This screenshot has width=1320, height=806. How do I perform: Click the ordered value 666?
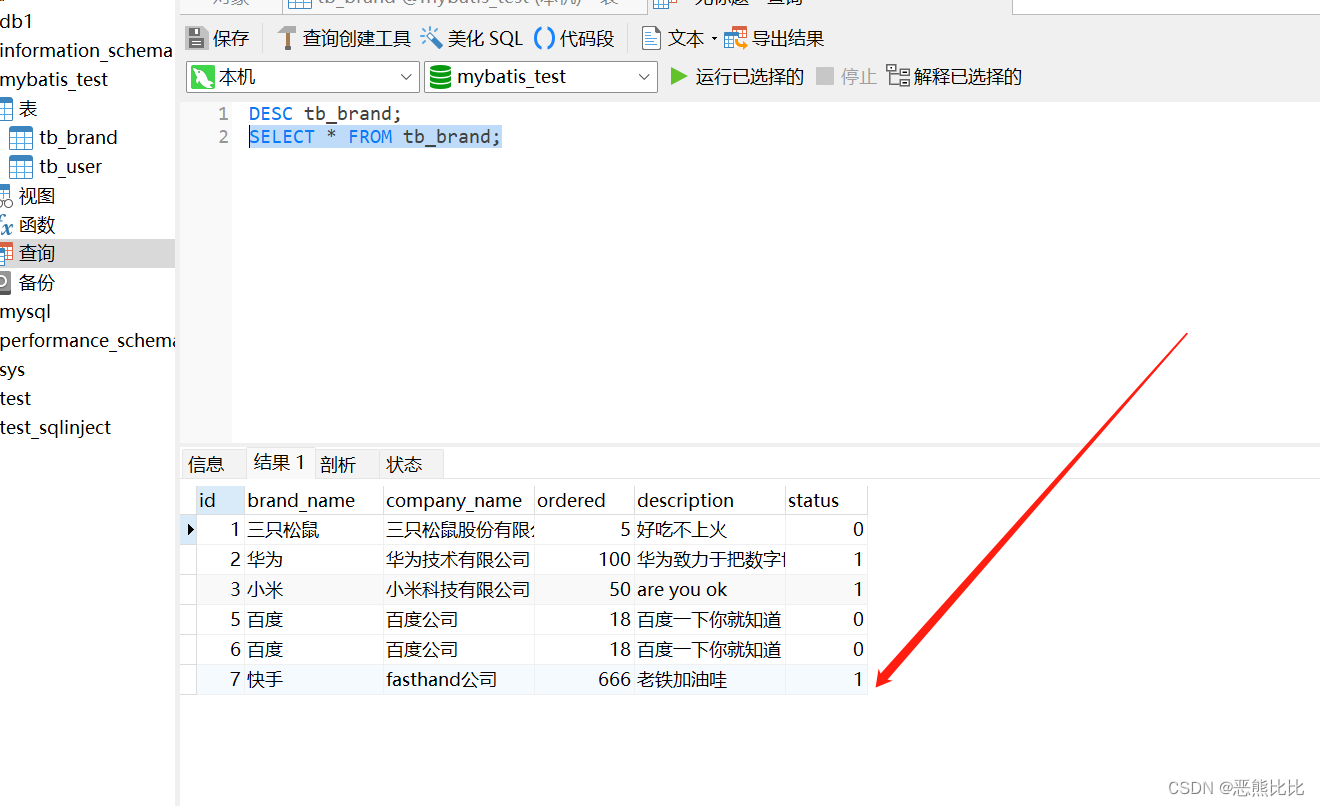[584, 679]
